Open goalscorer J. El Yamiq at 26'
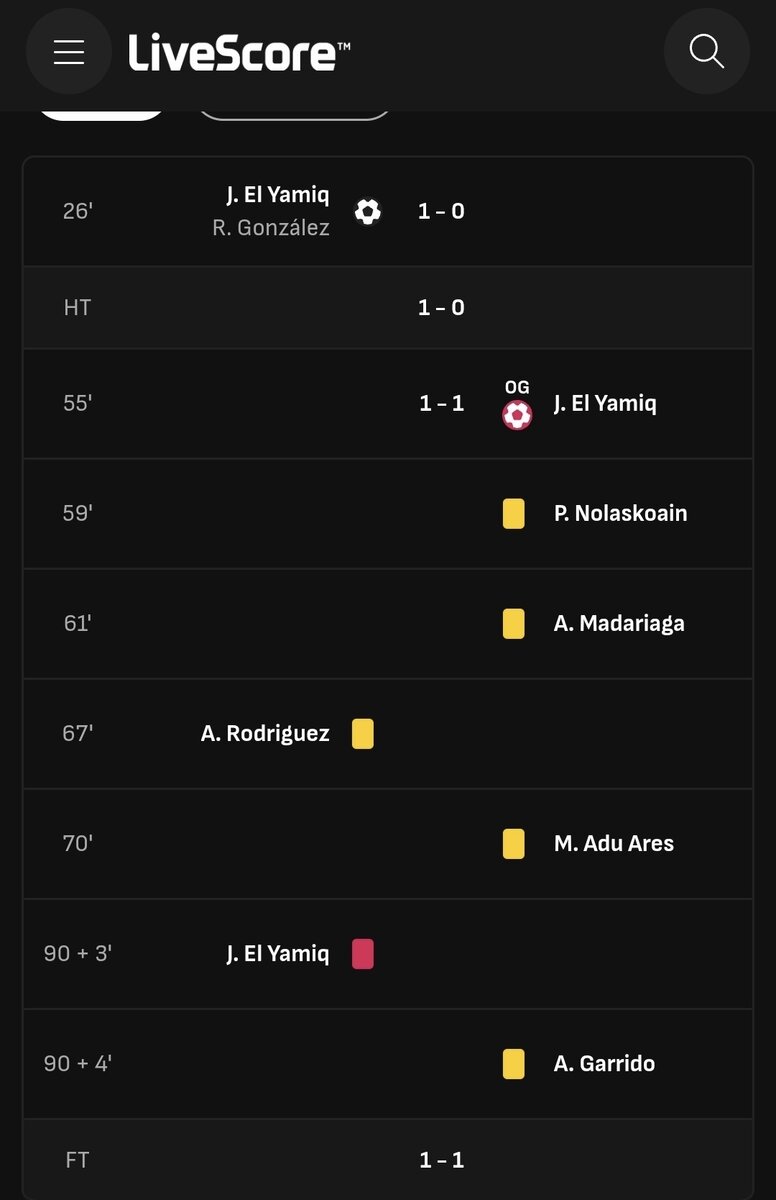The height and width of the screenshot is (1200, 776). (x=277, y=195)
